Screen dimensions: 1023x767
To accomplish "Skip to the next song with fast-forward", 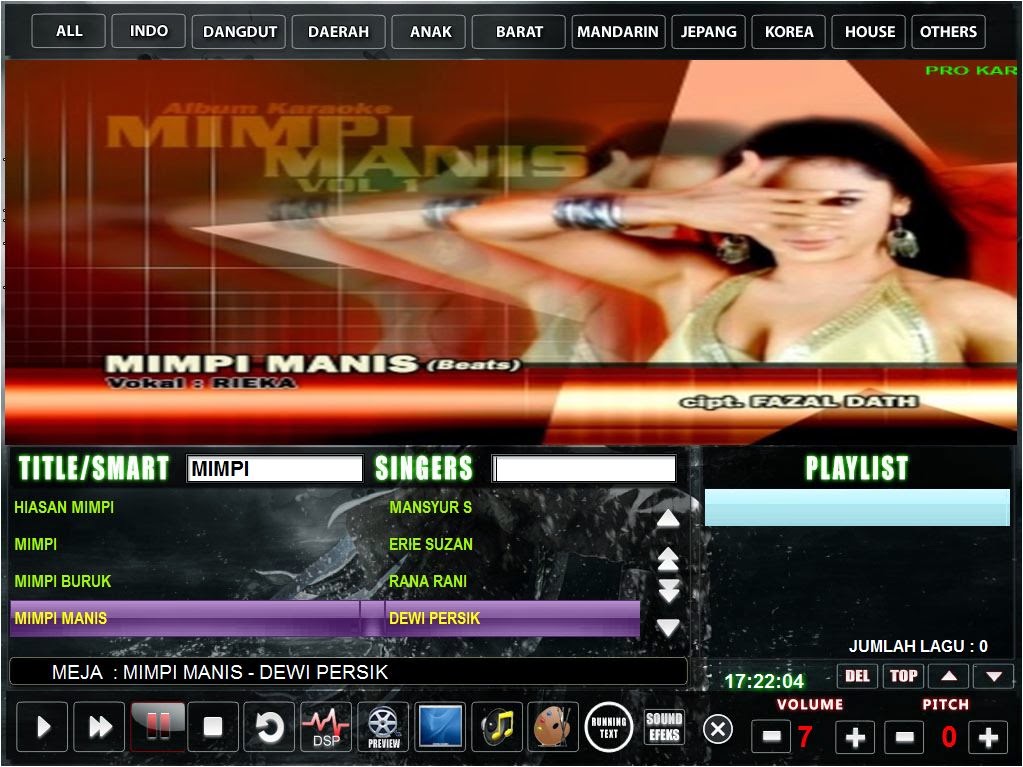I will coord(99,727).
